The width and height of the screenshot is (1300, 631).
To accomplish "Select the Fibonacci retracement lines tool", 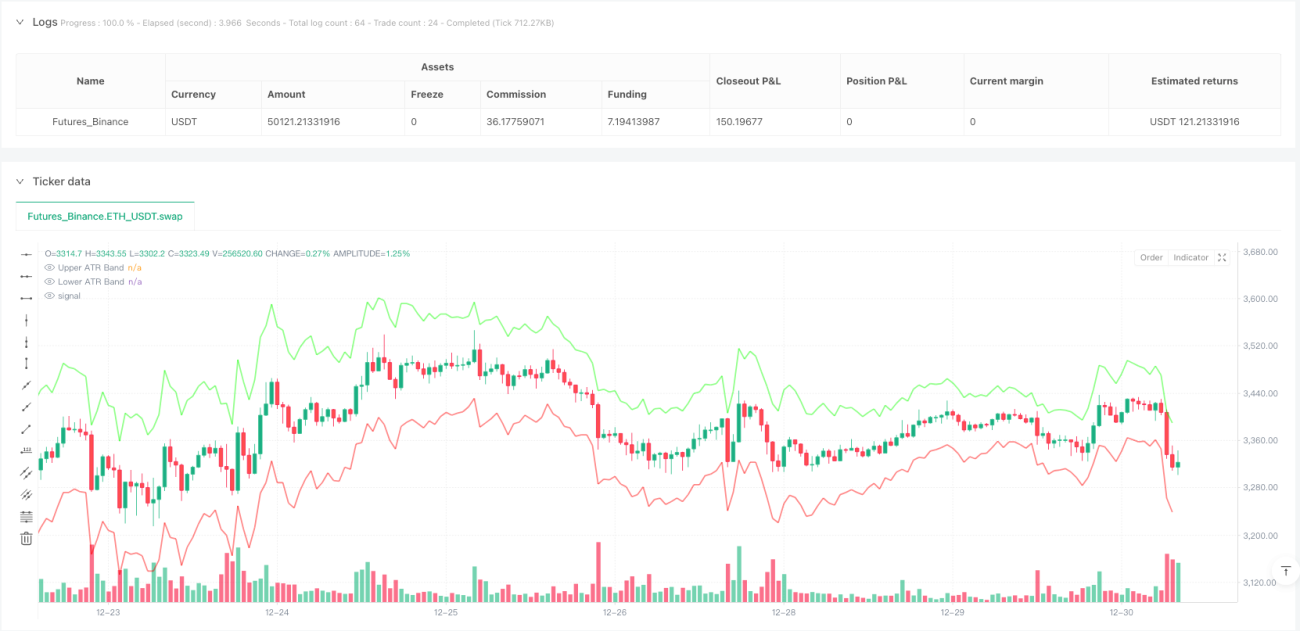I will 26,517.
